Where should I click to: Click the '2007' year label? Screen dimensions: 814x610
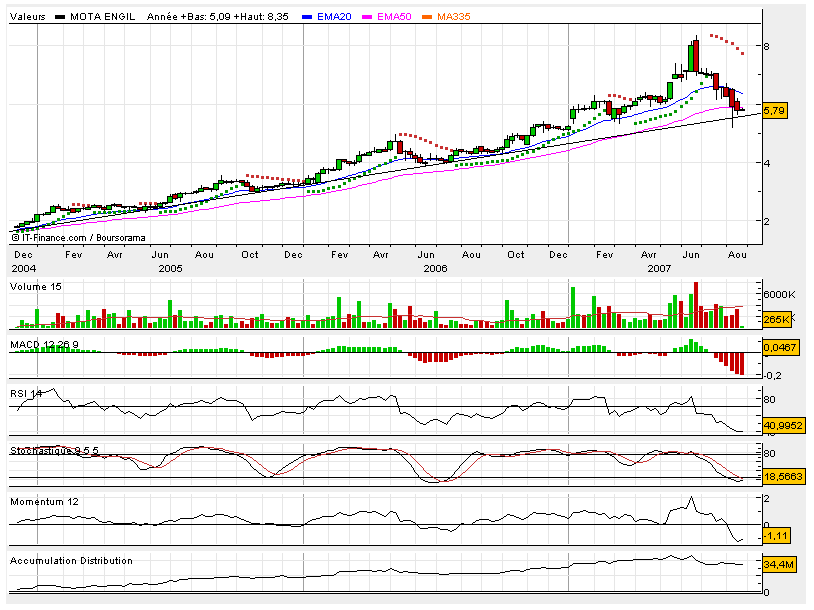point(659,268)
